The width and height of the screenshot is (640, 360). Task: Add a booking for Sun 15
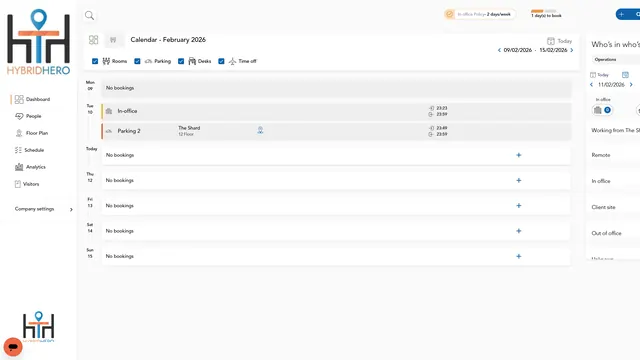click(x=518, y=256)
